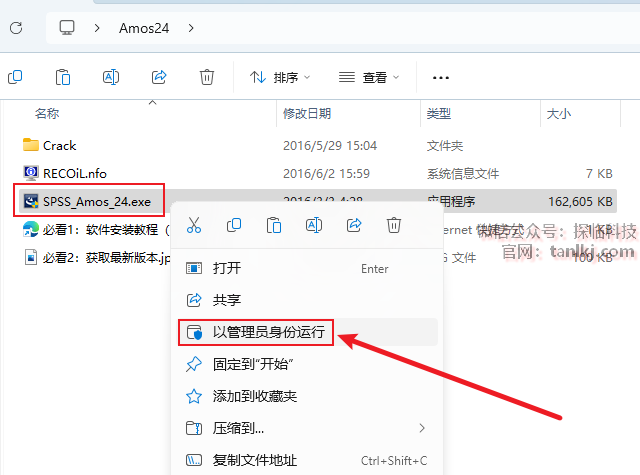Choose 打开 in the context menu
The image size is (640, 475).
pyautogui.click(x=308, y=269)
